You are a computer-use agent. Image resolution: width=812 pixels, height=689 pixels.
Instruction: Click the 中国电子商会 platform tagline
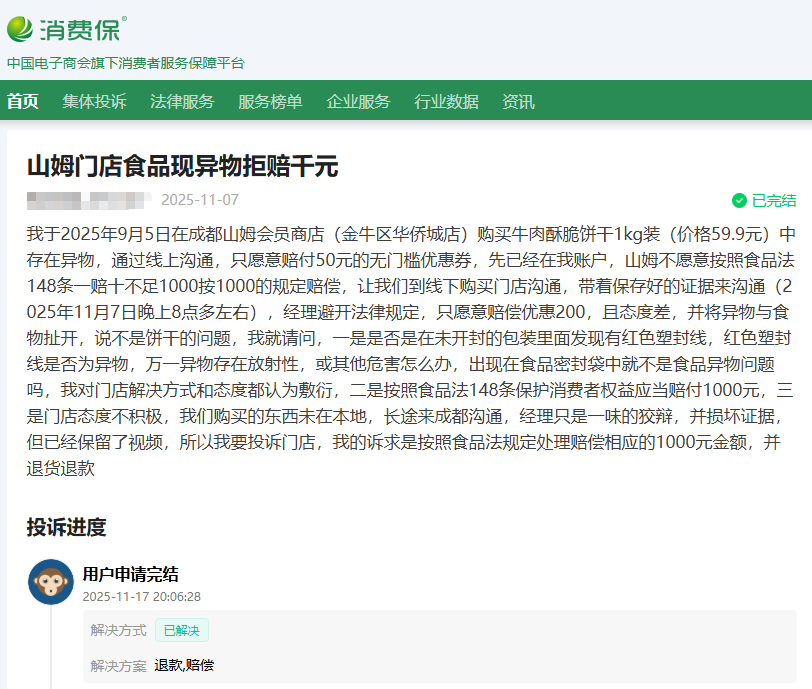(x=125, y=63)
